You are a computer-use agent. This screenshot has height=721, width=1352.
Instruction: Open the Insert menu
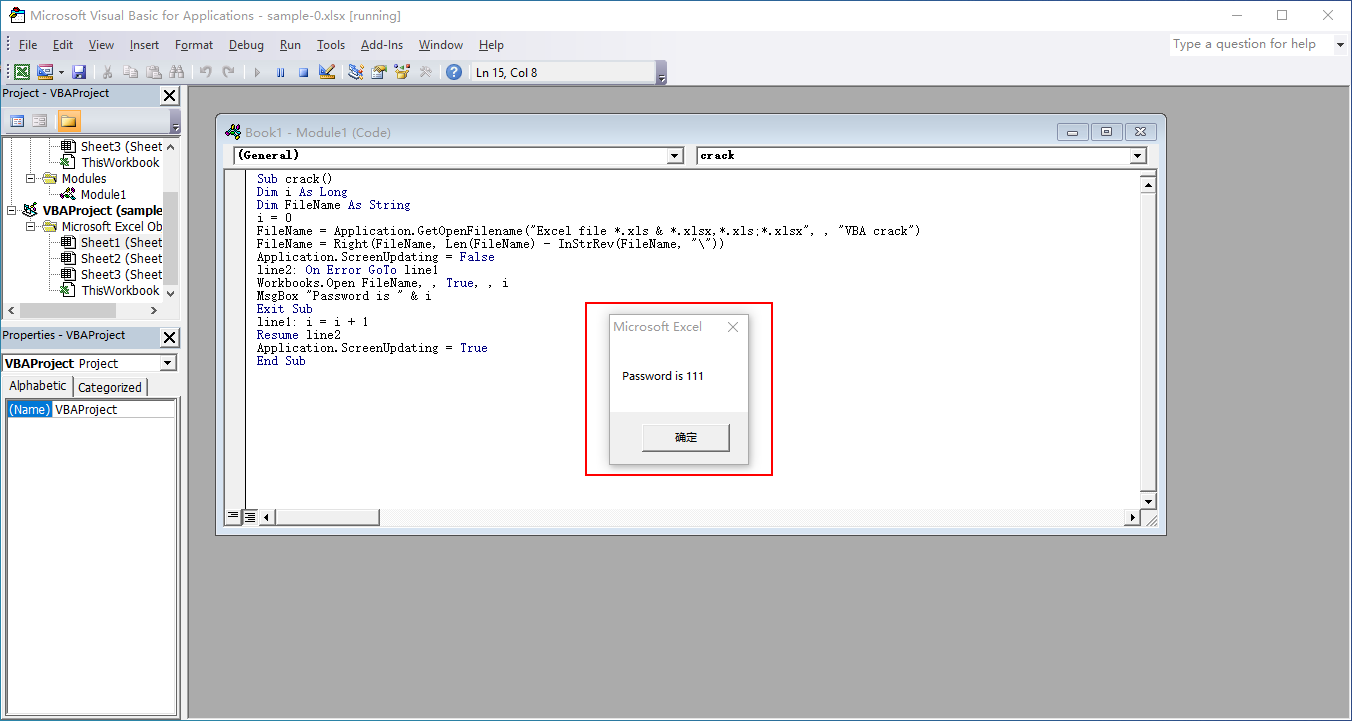point(144,45)
